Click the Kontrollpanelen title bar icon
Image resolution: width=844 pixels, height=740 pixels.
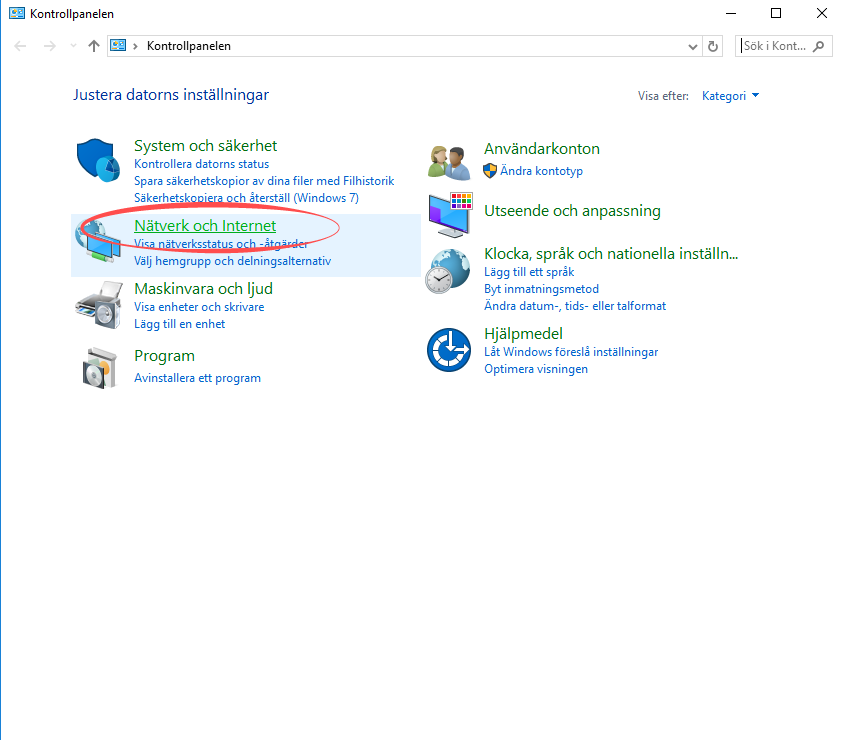pyautogui.click(x=17, y=13)
